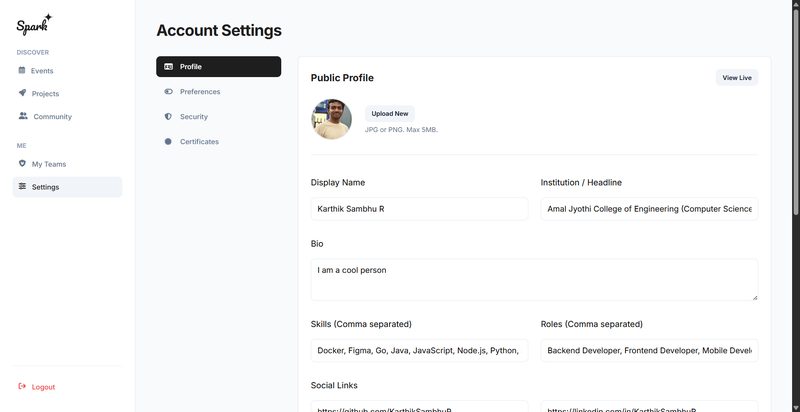
Task: Click the Events calendar icon
Action: click(22, 70)
